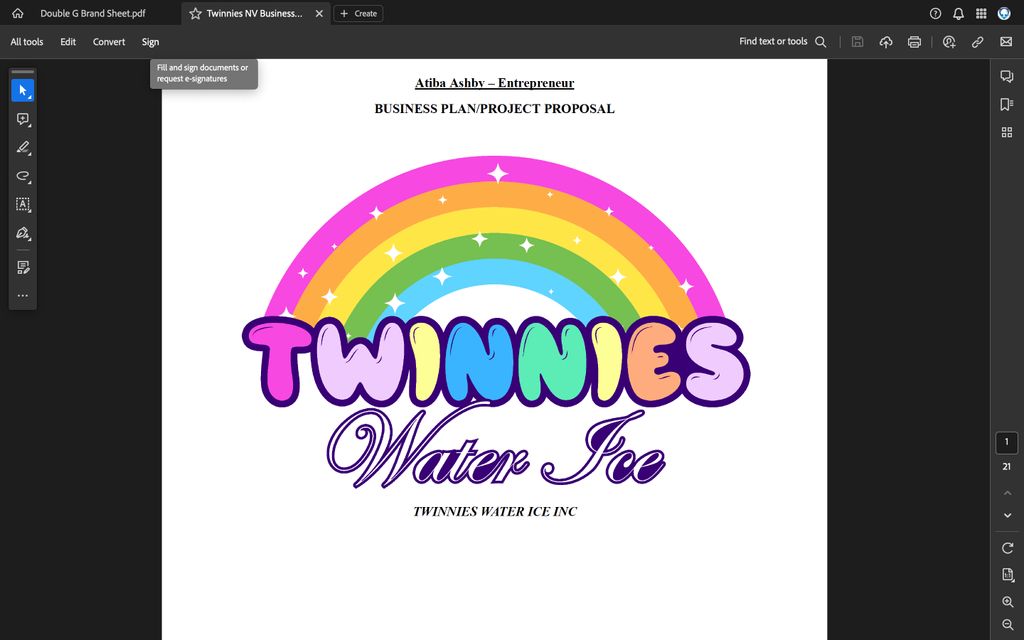The width and height of the screenshot is (1024, 640).
Task: Click 'BUSINESS PLAN/PROJECT PROPOSAL' text
Action: (494, 108)
